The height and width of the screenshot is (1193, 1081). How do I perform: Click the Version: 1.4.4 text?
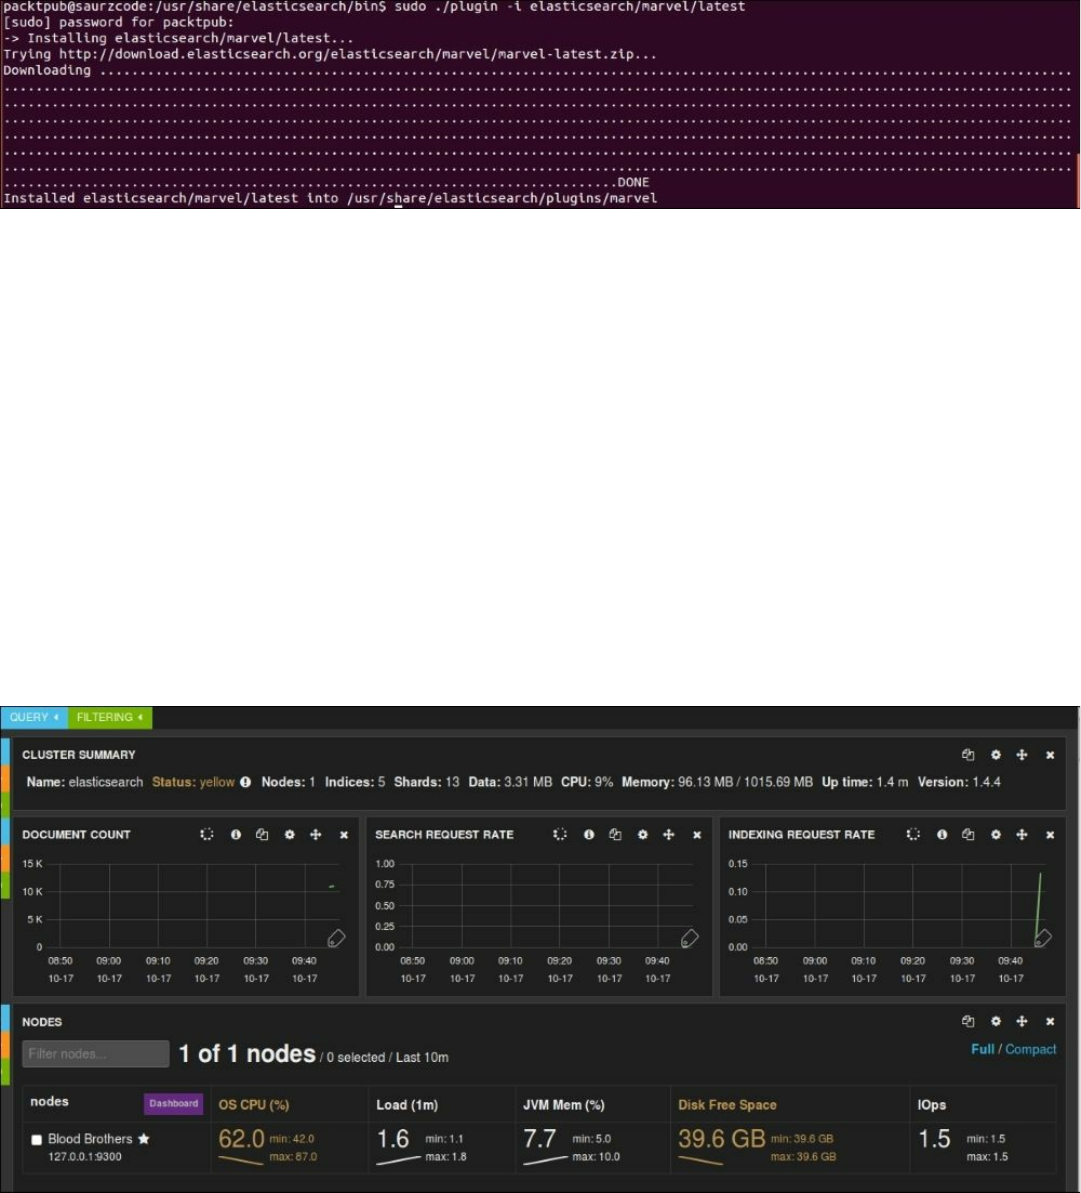(x=959, y=782)
